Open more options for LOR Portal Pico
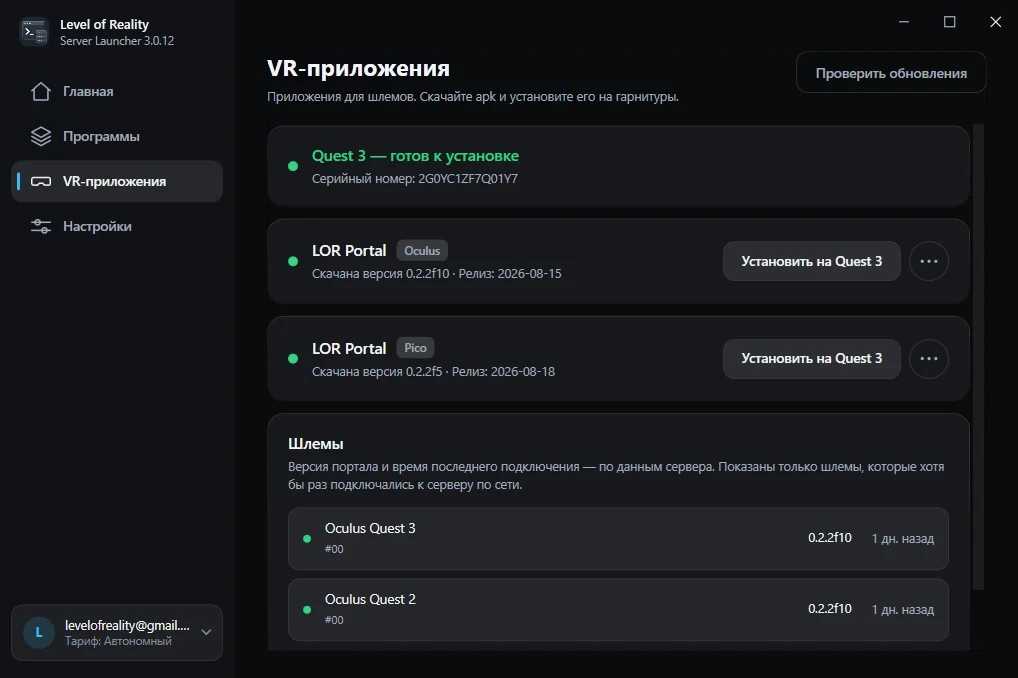The image size is (1018, 678). tap(928, 358)
